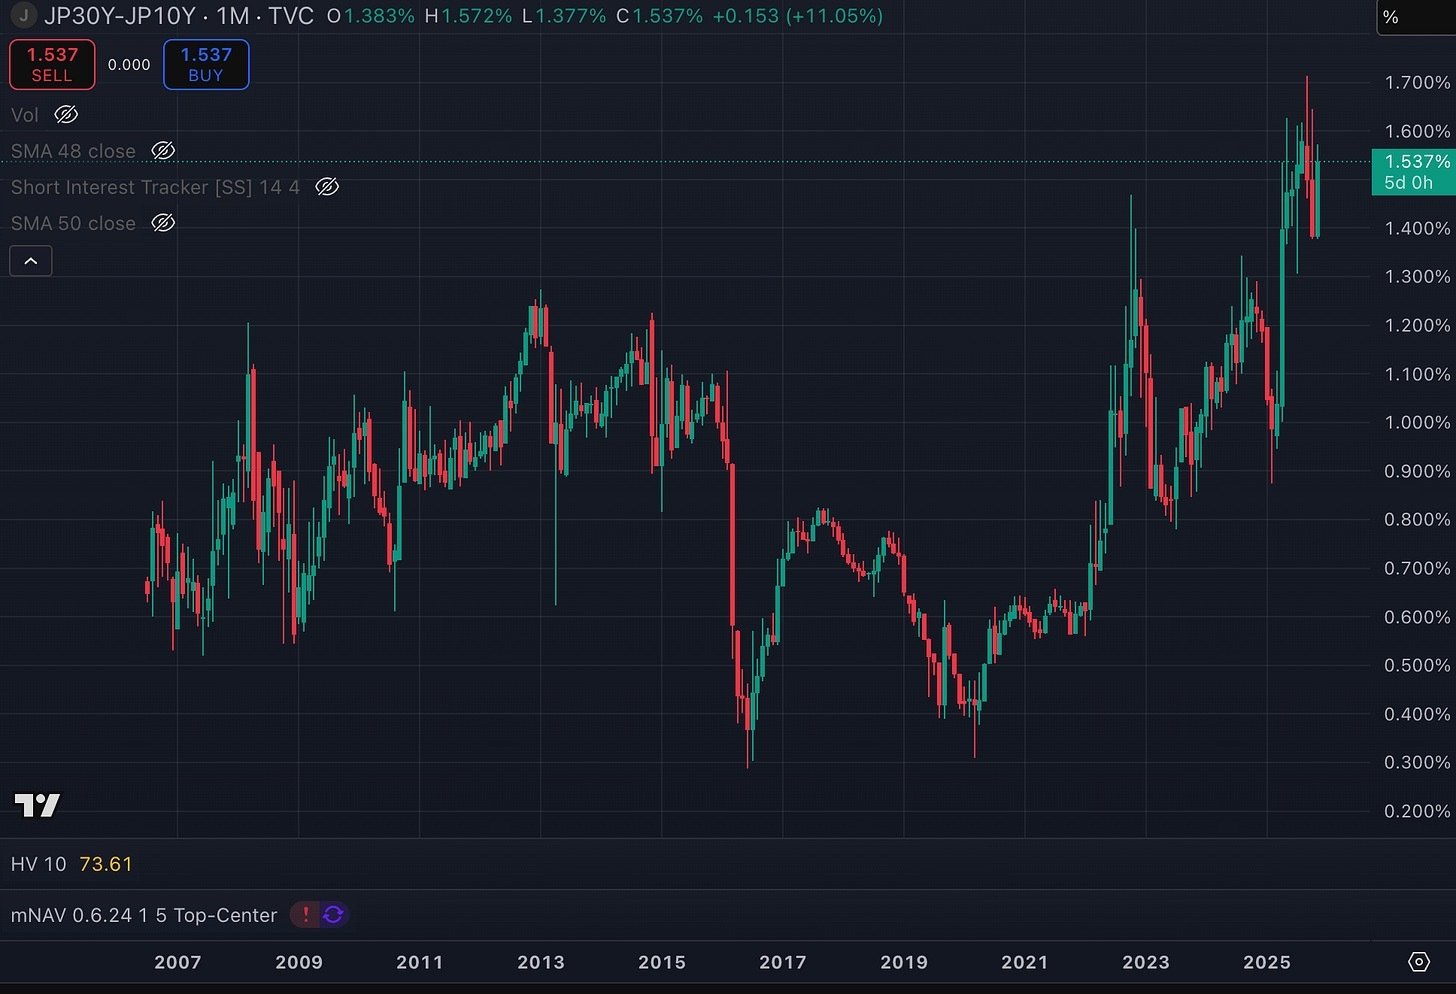Click the 2025 label on the date axis
This screenshot has height=994, width=1456.
pos(1266,961)
